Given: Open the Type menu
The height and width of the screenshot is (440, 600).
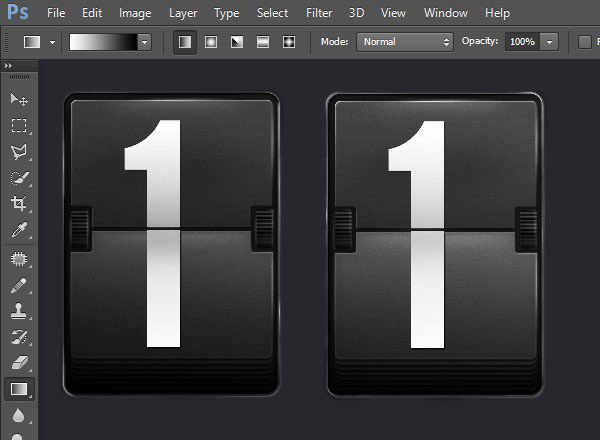Looking at the screenshot, I should 227,13.
